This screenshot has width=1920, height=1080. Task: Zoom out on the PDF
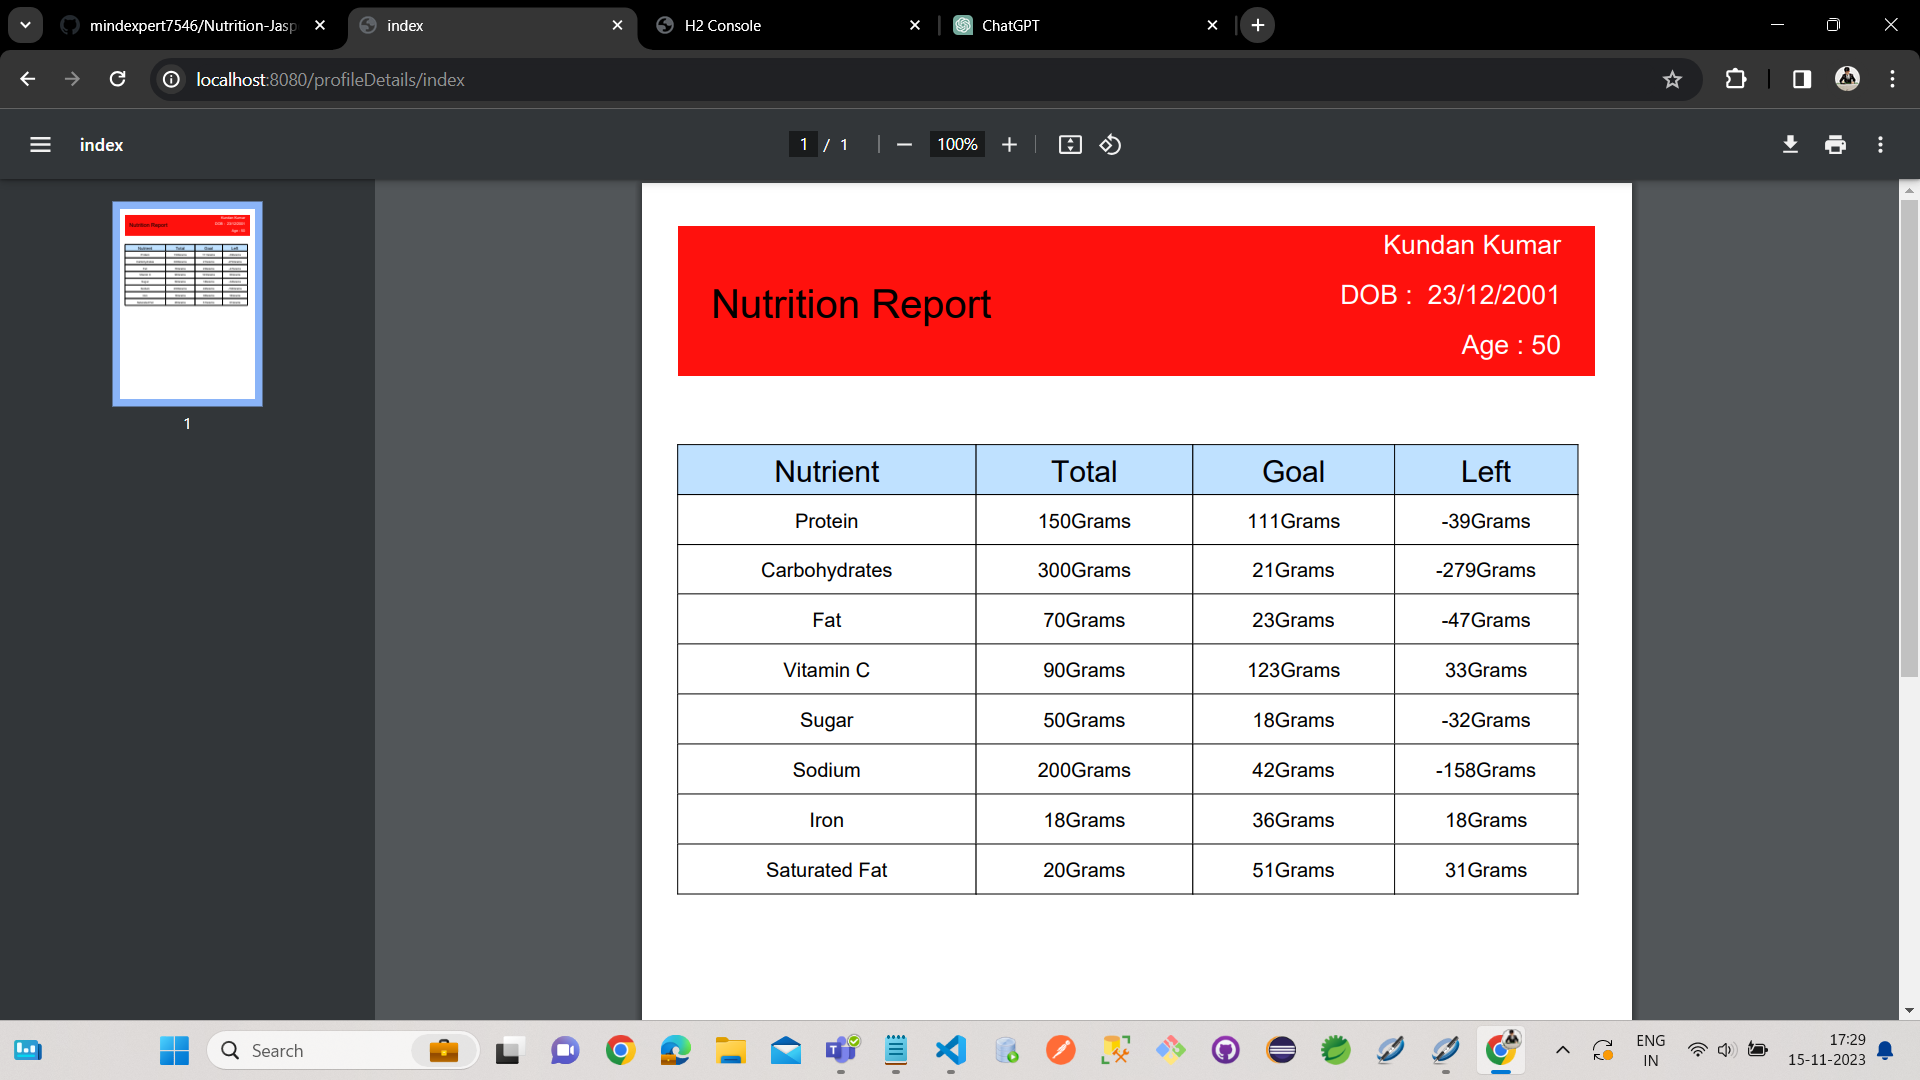(903, 144)
